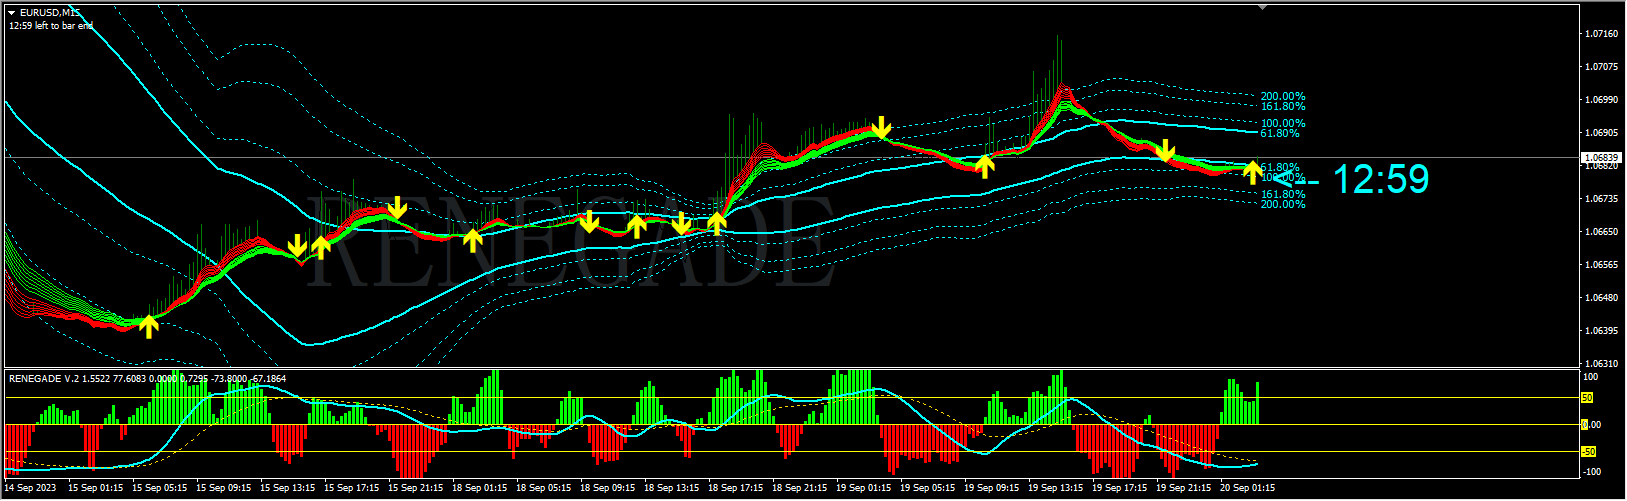This screenshot has width=1627, height=501.
Task: Click the upper 200.00% band label
Action: click(x=1282, y=97)
